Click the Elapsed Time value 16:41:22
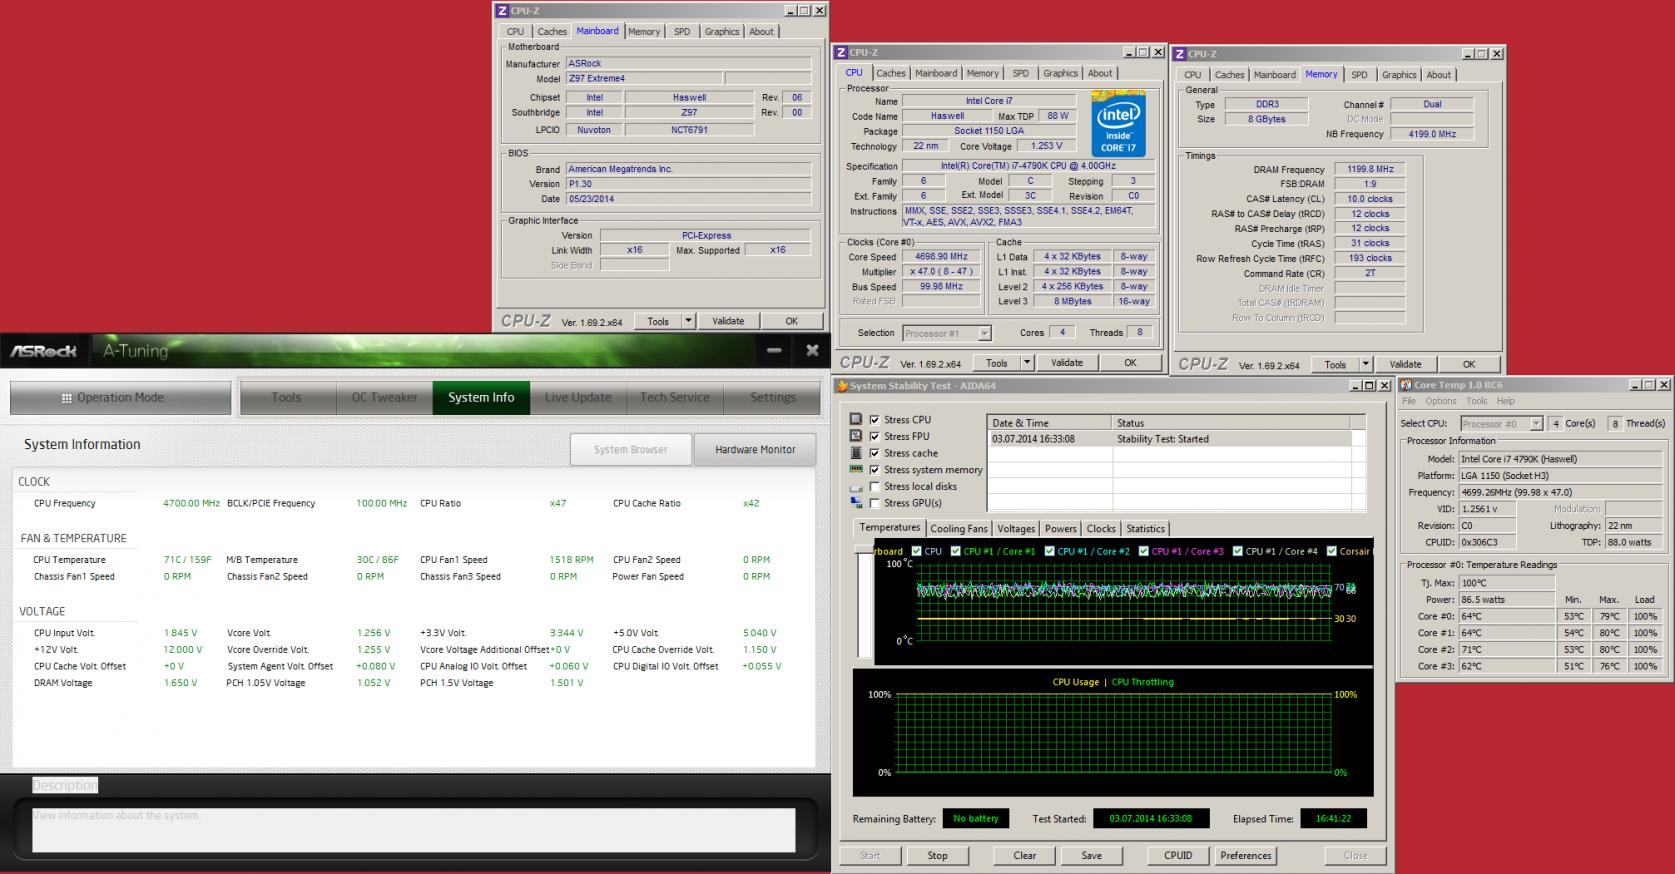 point(1333,819)
